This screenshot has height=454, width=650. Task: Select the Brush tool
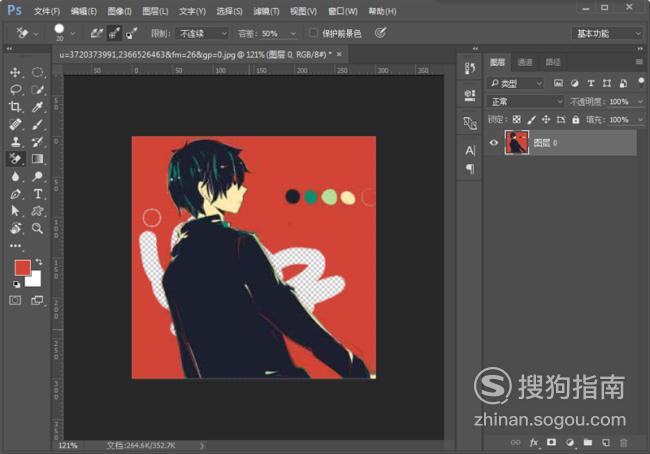coord(37,124)
